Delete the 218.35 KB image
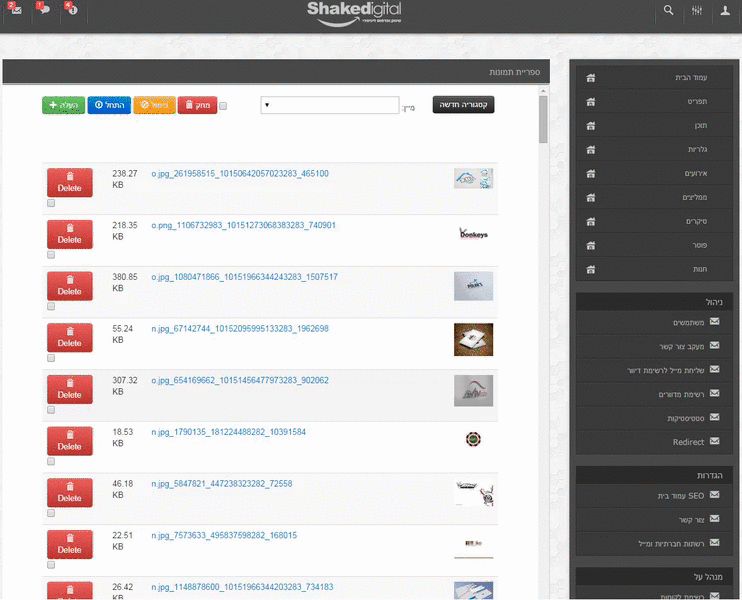 click(70, 234)
